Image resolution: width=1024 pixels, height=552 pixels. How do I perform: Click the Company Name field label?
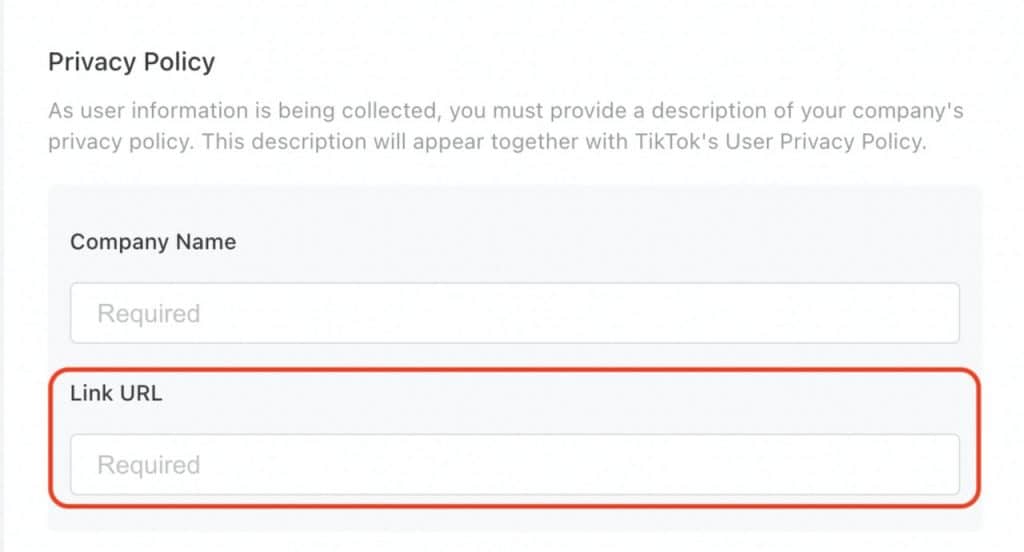click(x=153, y=242)
